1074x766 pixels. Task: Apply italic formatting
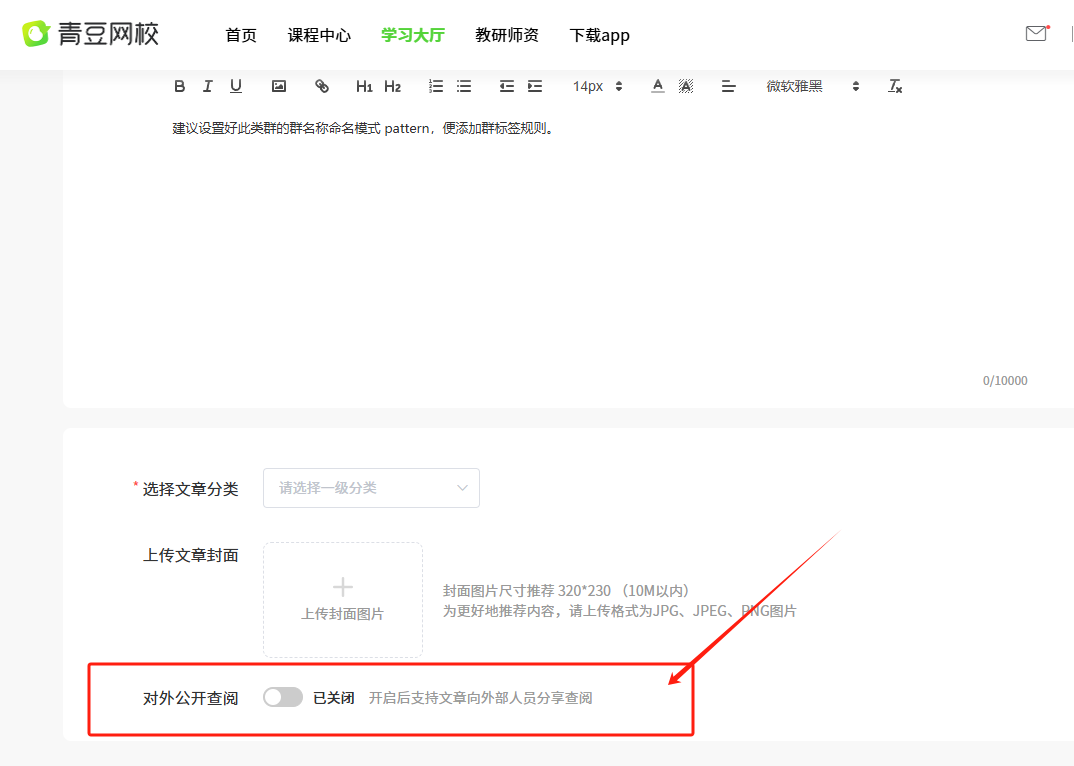point(208,86)
